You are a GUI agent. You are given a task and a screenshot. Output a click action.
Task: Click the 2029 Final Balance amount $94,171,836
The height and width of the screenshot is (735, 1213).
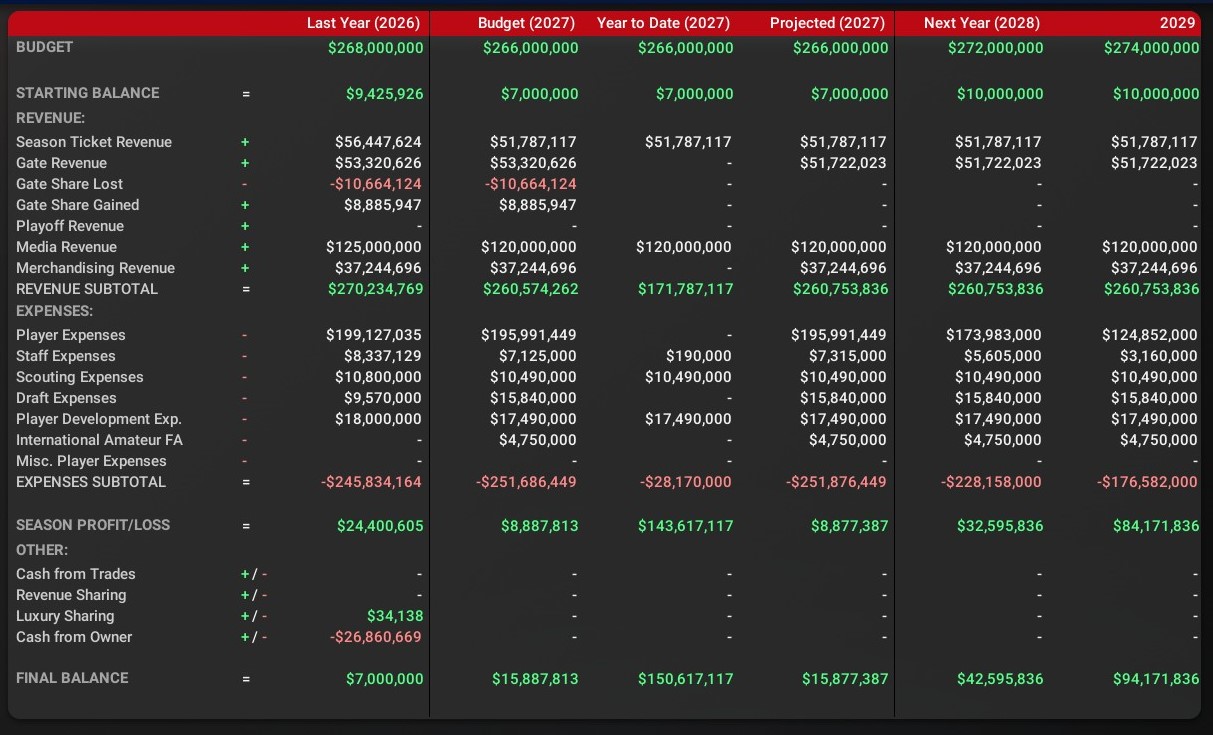1155,679
